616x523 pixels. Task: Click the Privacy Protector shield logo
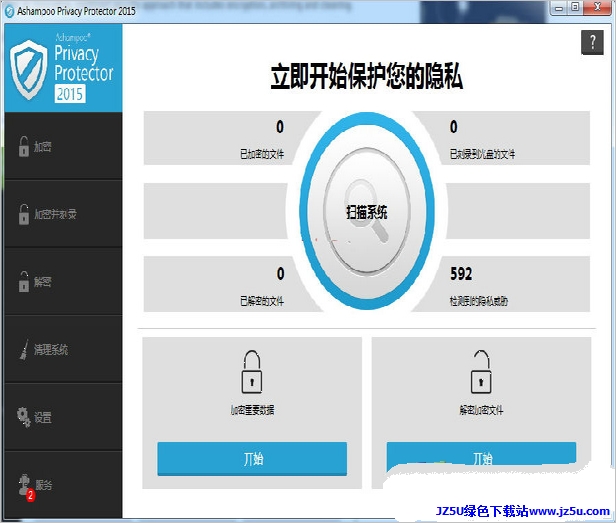(29, 70)
